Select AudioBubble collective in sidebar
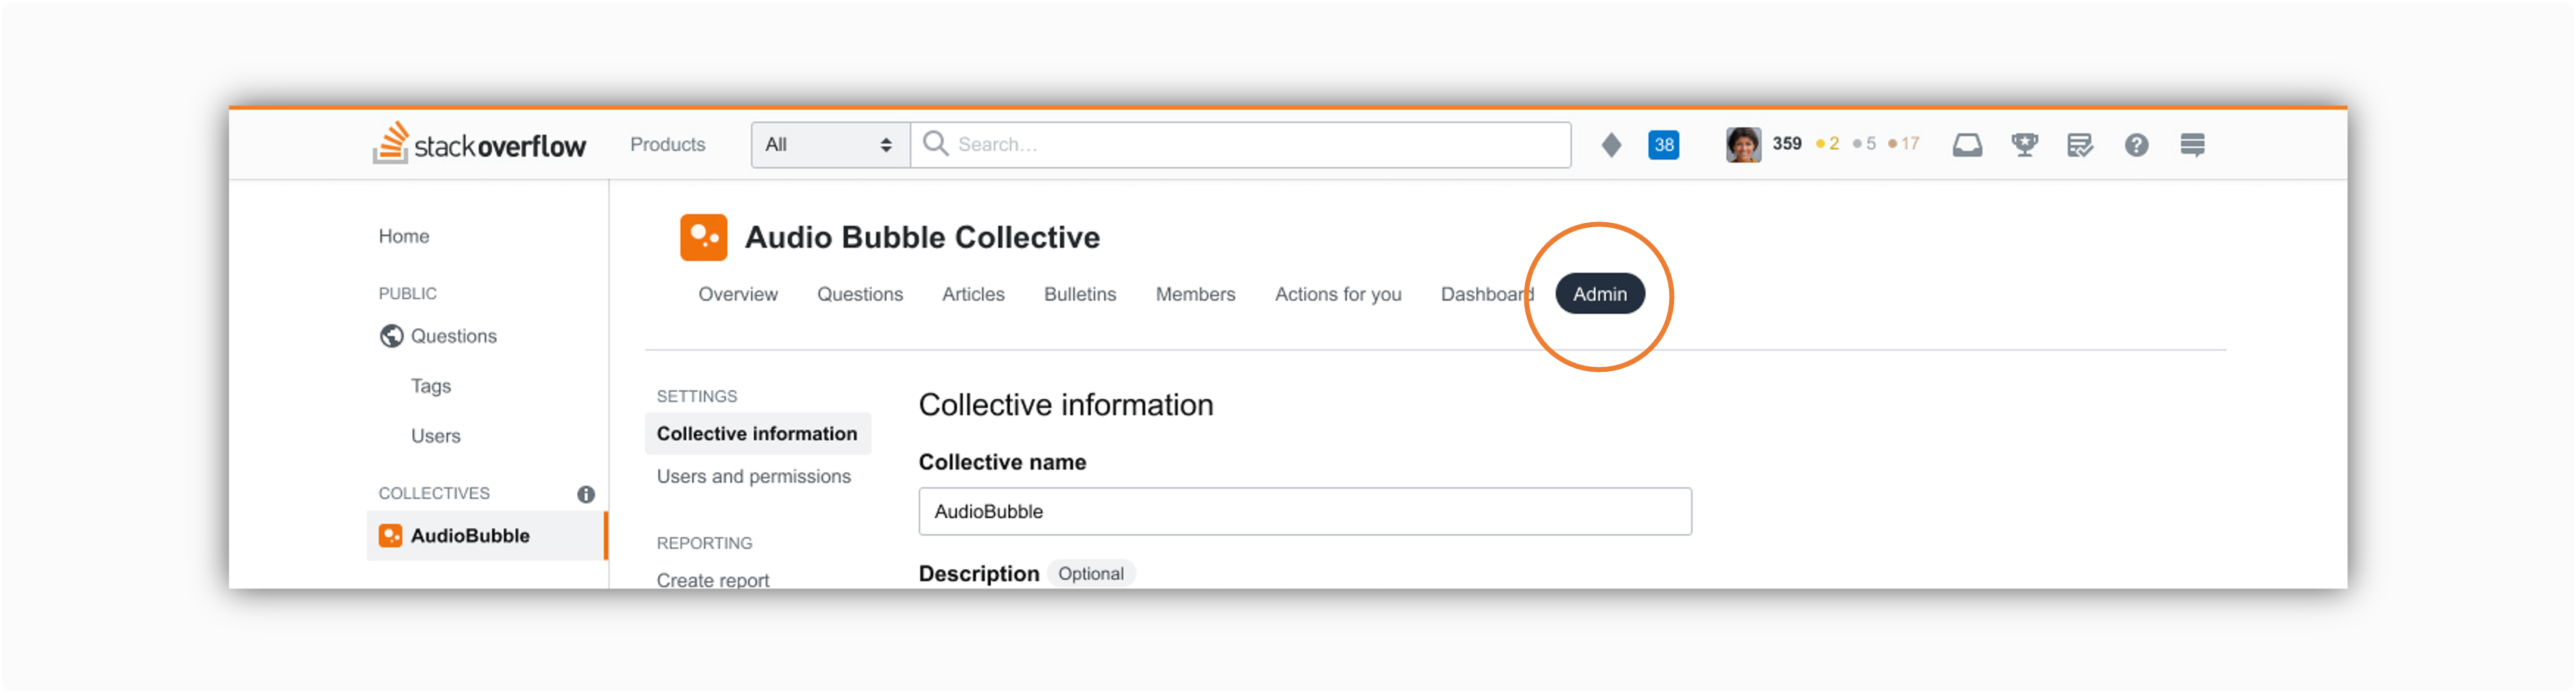 (x=487, y=536)
